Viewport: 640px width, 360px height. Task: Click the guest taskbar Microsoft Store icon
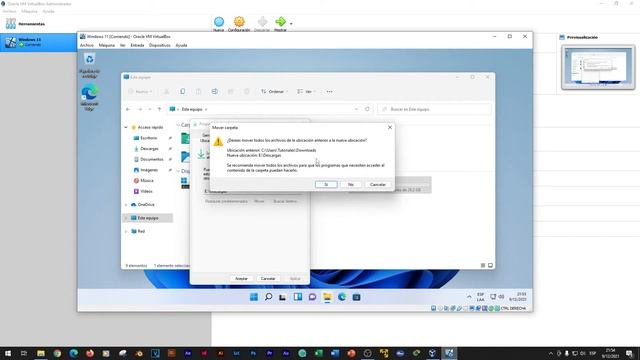[x=356, y=297]
